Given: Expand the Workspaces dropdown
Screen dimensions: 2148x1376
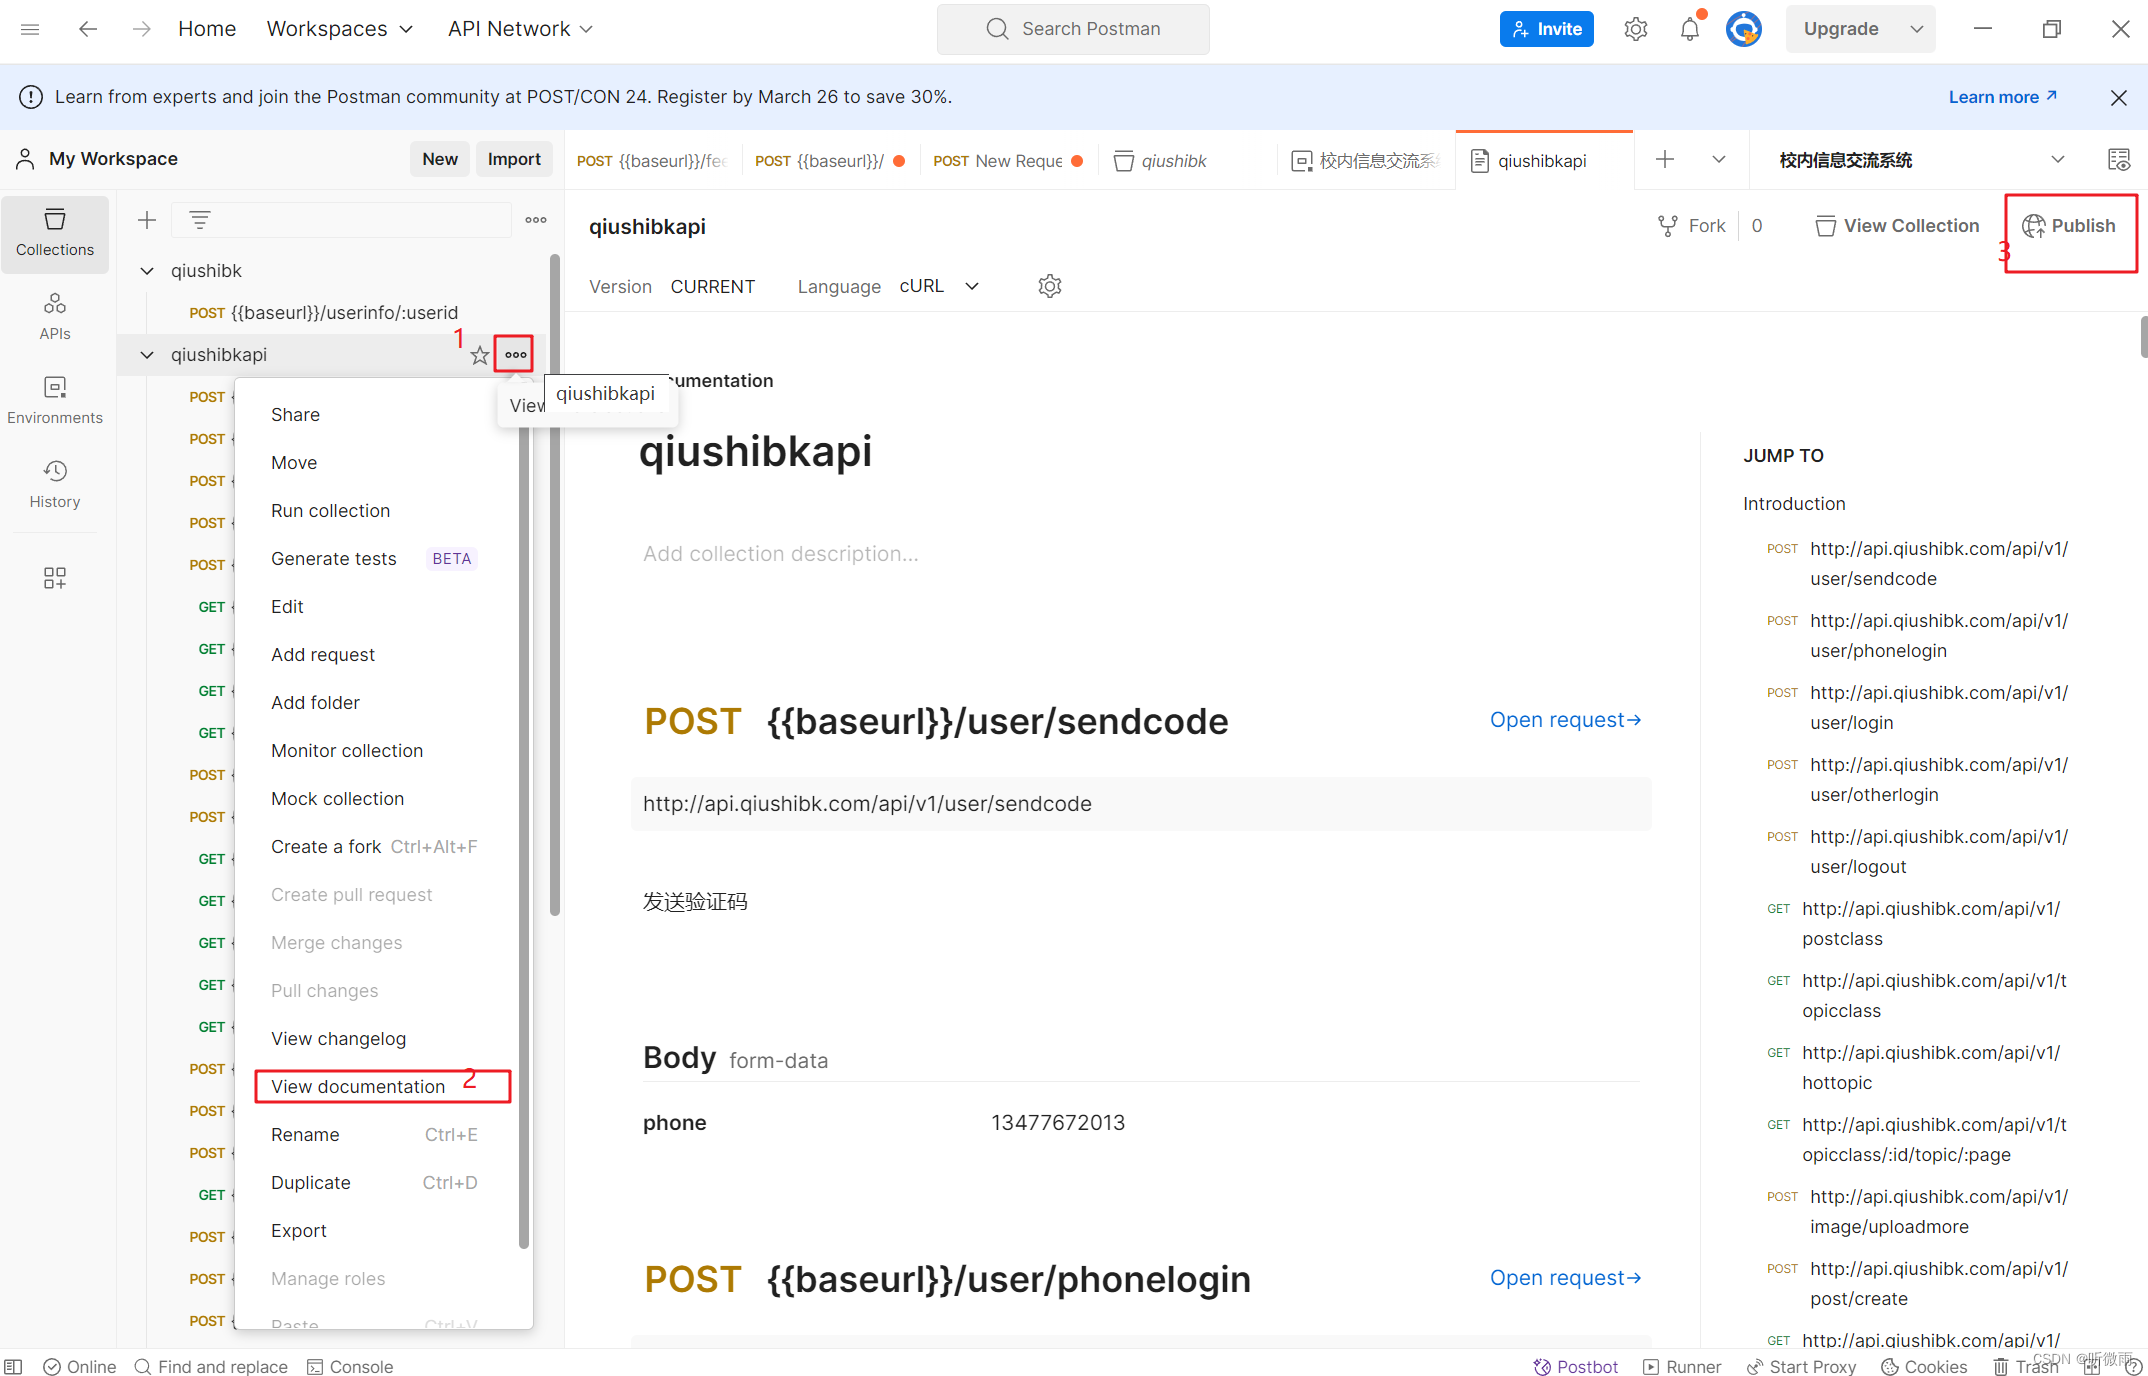Looking at the screenshot, I should [x=340, y=29].
